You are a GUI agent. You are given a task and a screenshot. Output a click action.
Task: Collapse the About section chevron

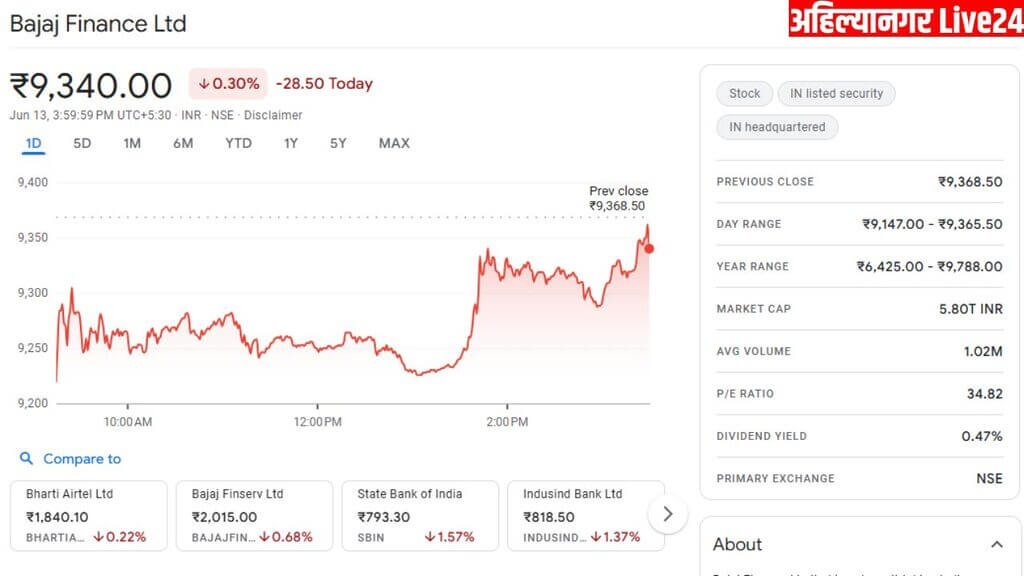click(x=996, y=544)
